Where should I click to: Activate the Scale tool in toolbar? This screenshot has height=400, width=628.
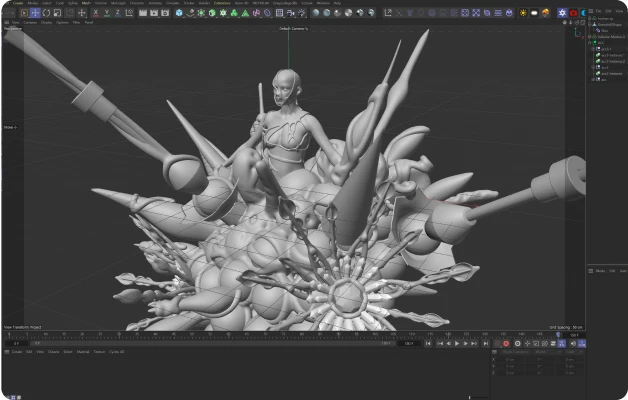click(57, 13)
